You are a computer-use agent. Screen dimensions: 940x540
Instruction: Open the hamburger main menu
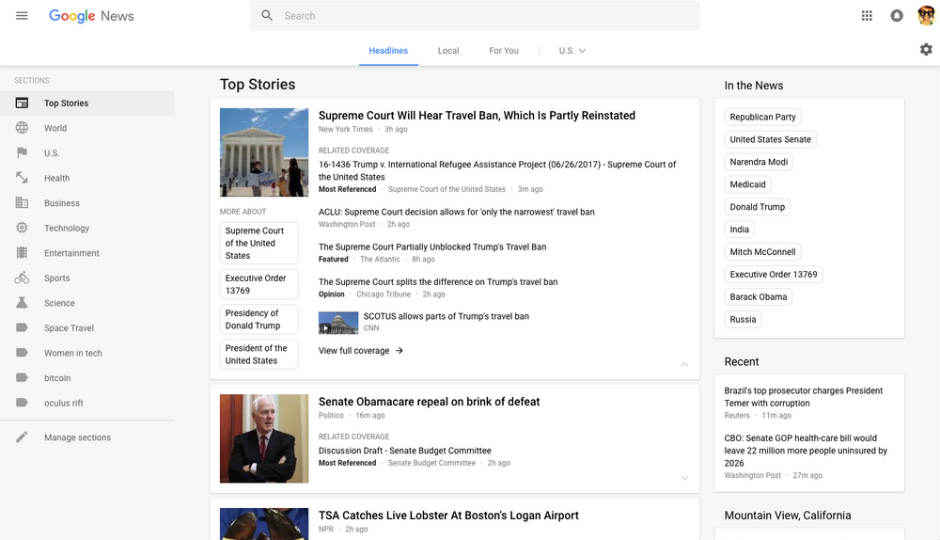[x=22, y=16]
